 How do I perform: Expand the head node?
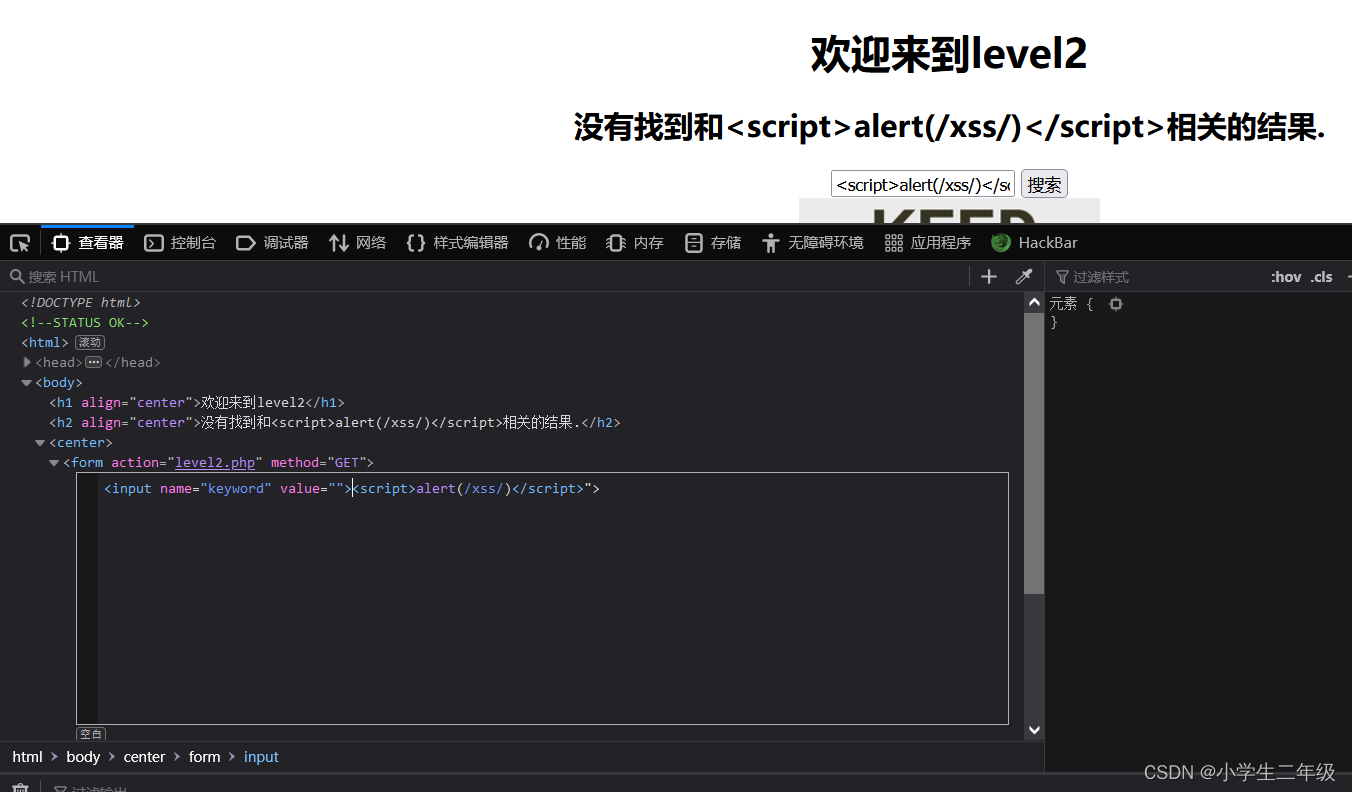(x=27, y=362)
